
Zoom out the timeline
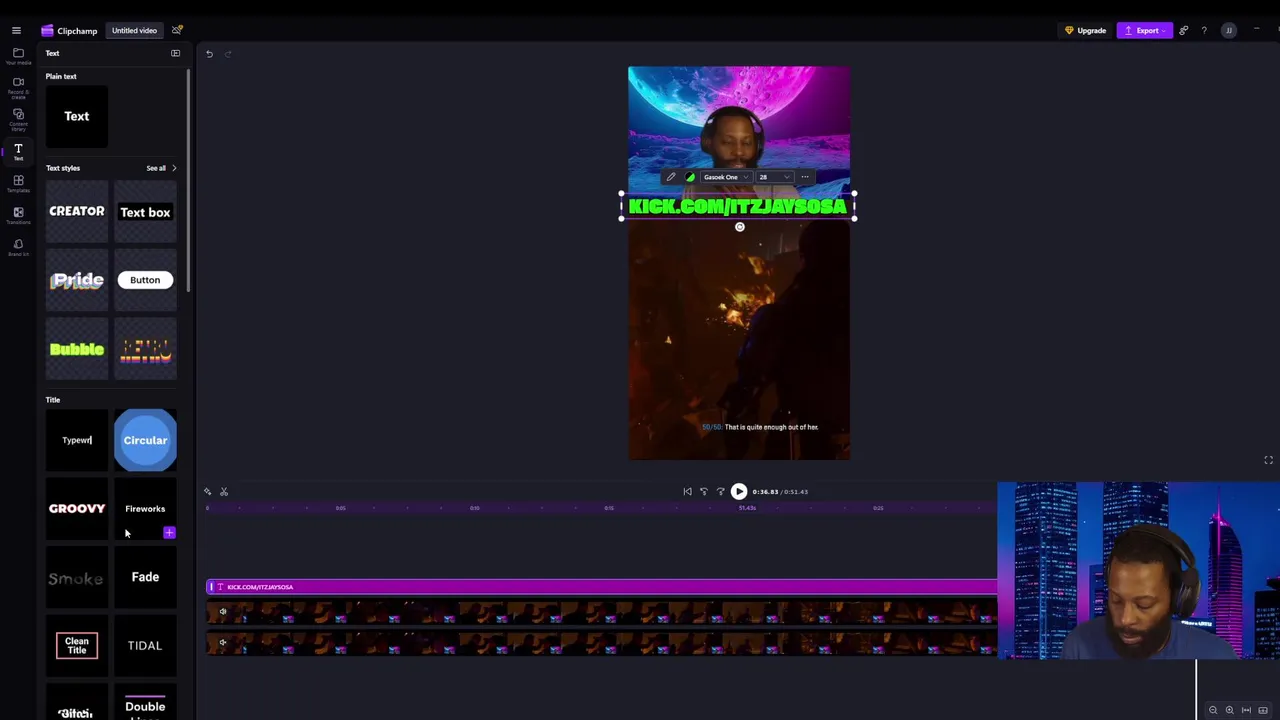point(1213,710)
